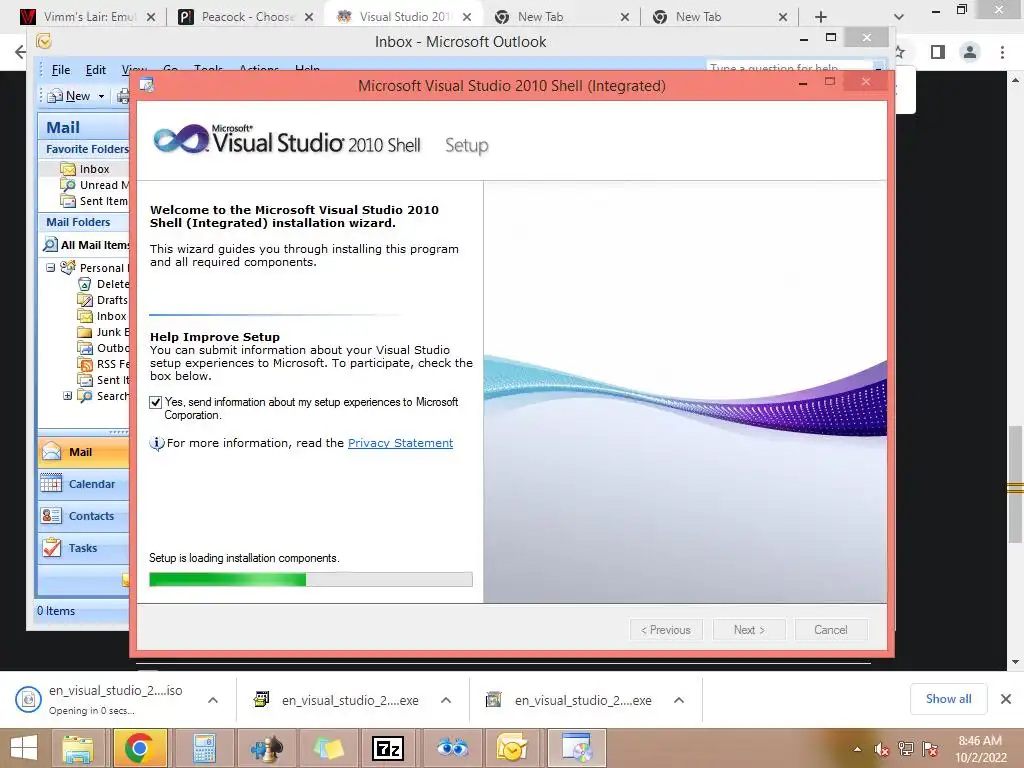
Task: Open RSS Feeds folder icon
Action: (x=84, y=364)
